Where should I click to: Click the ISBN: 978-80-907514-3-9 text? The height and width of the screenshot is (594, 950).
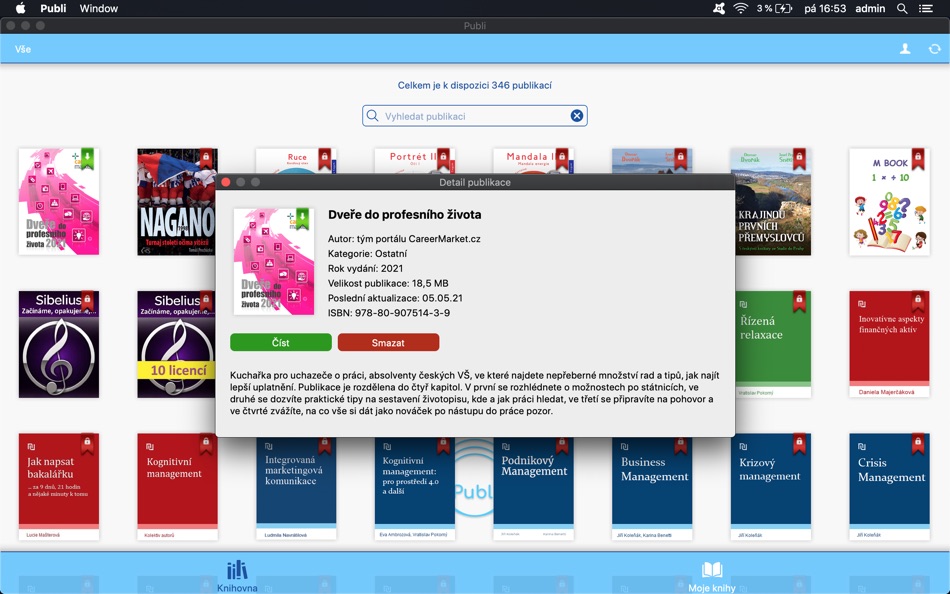click(x=389, y=313)
